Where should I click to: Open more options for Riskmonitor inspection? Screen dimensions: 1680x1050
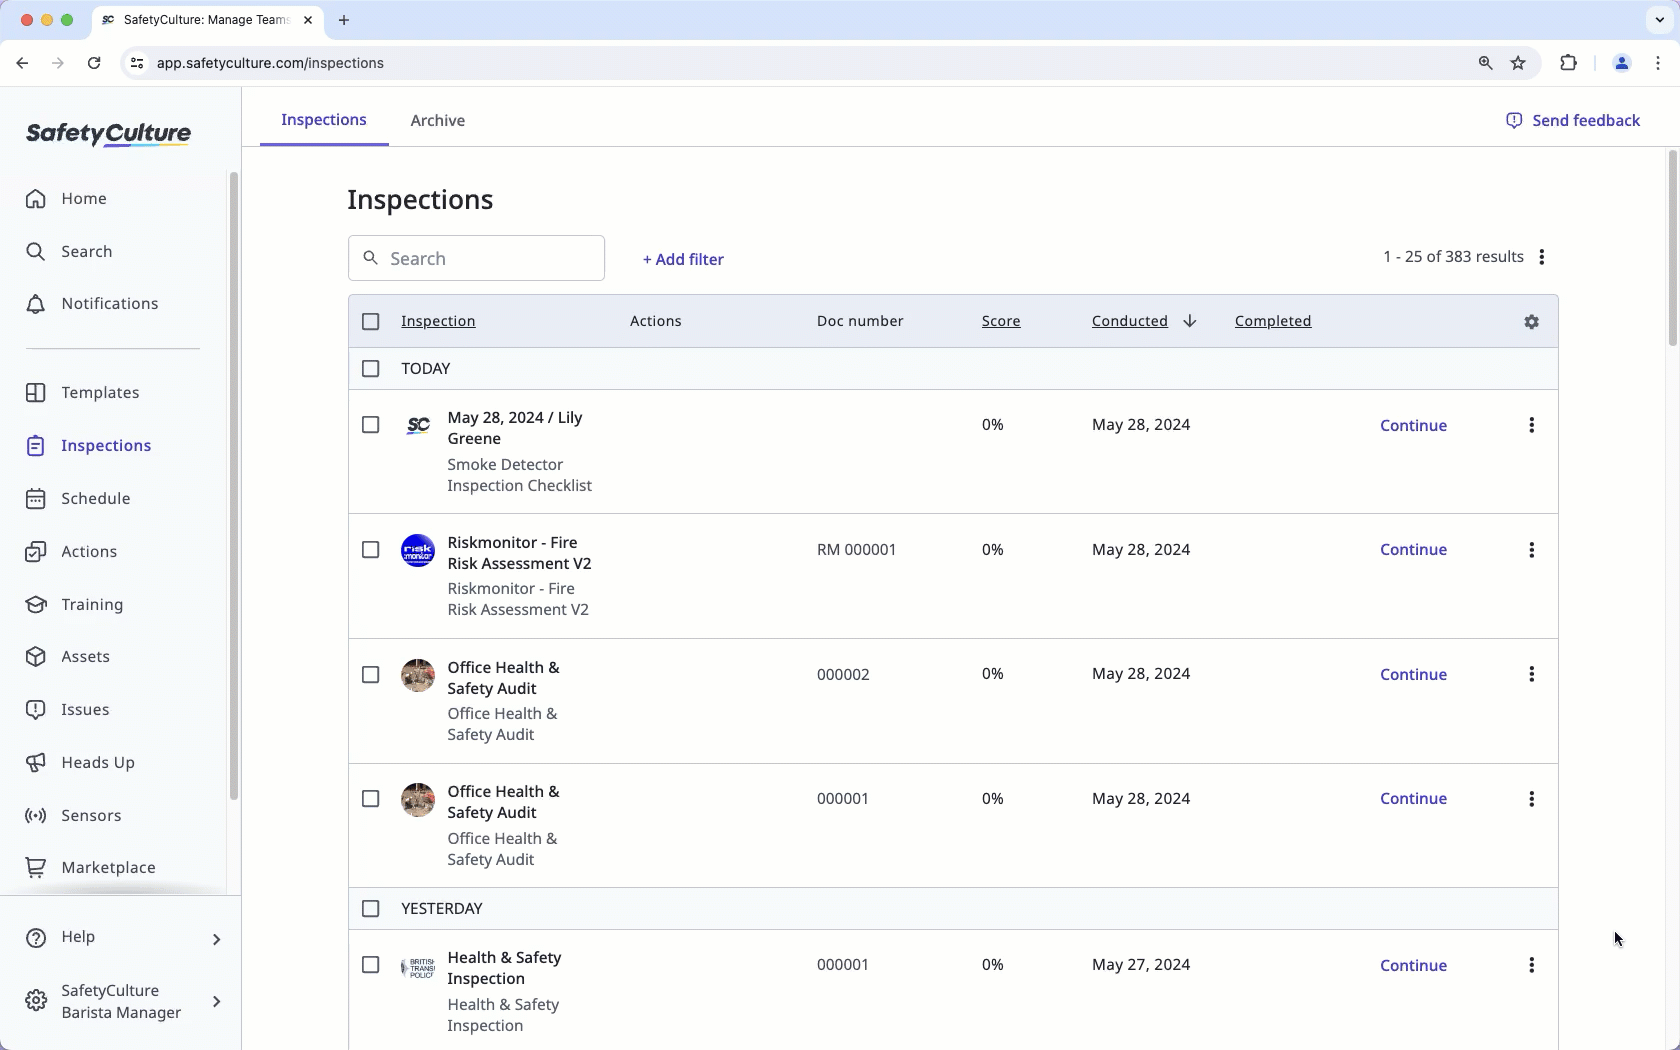(1531, 550)
